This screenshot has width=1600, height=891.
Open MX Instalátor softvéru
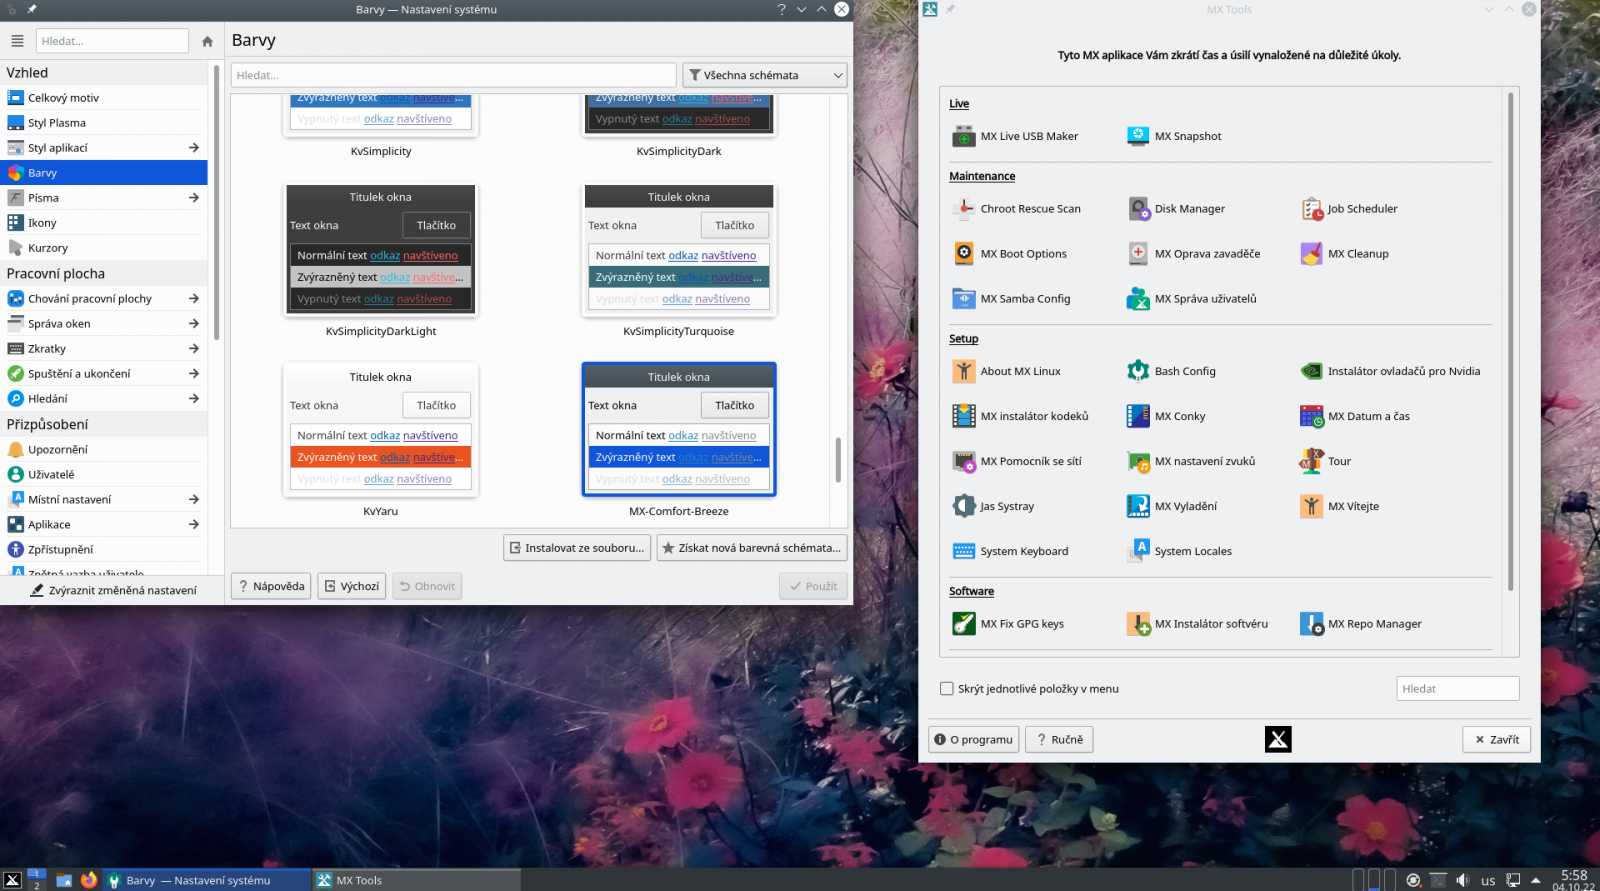1198,624
